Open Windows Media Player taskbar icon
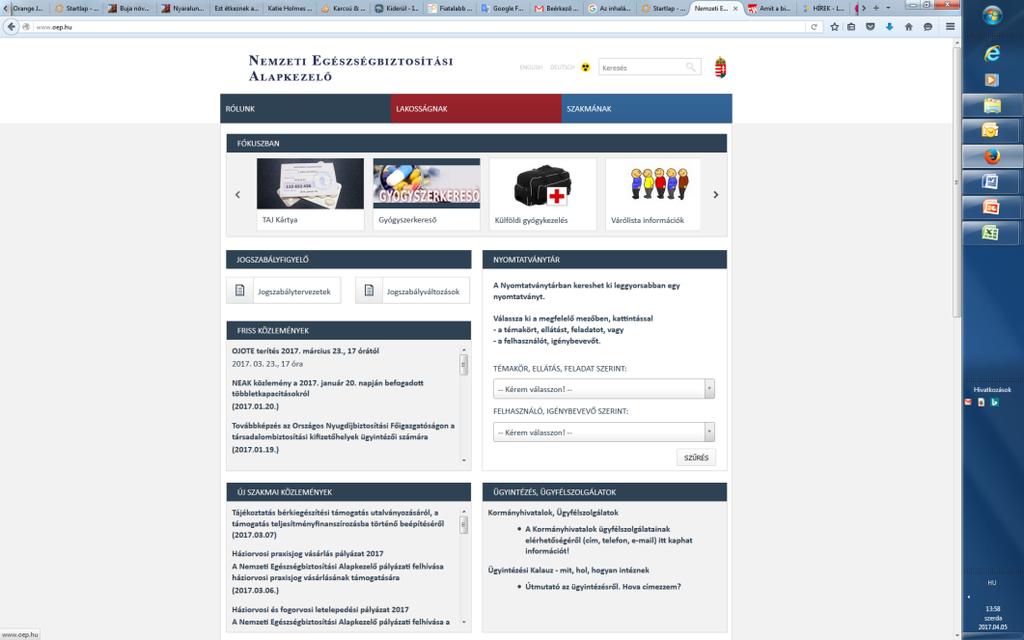Screen dimensions: 1024x640 992,80
